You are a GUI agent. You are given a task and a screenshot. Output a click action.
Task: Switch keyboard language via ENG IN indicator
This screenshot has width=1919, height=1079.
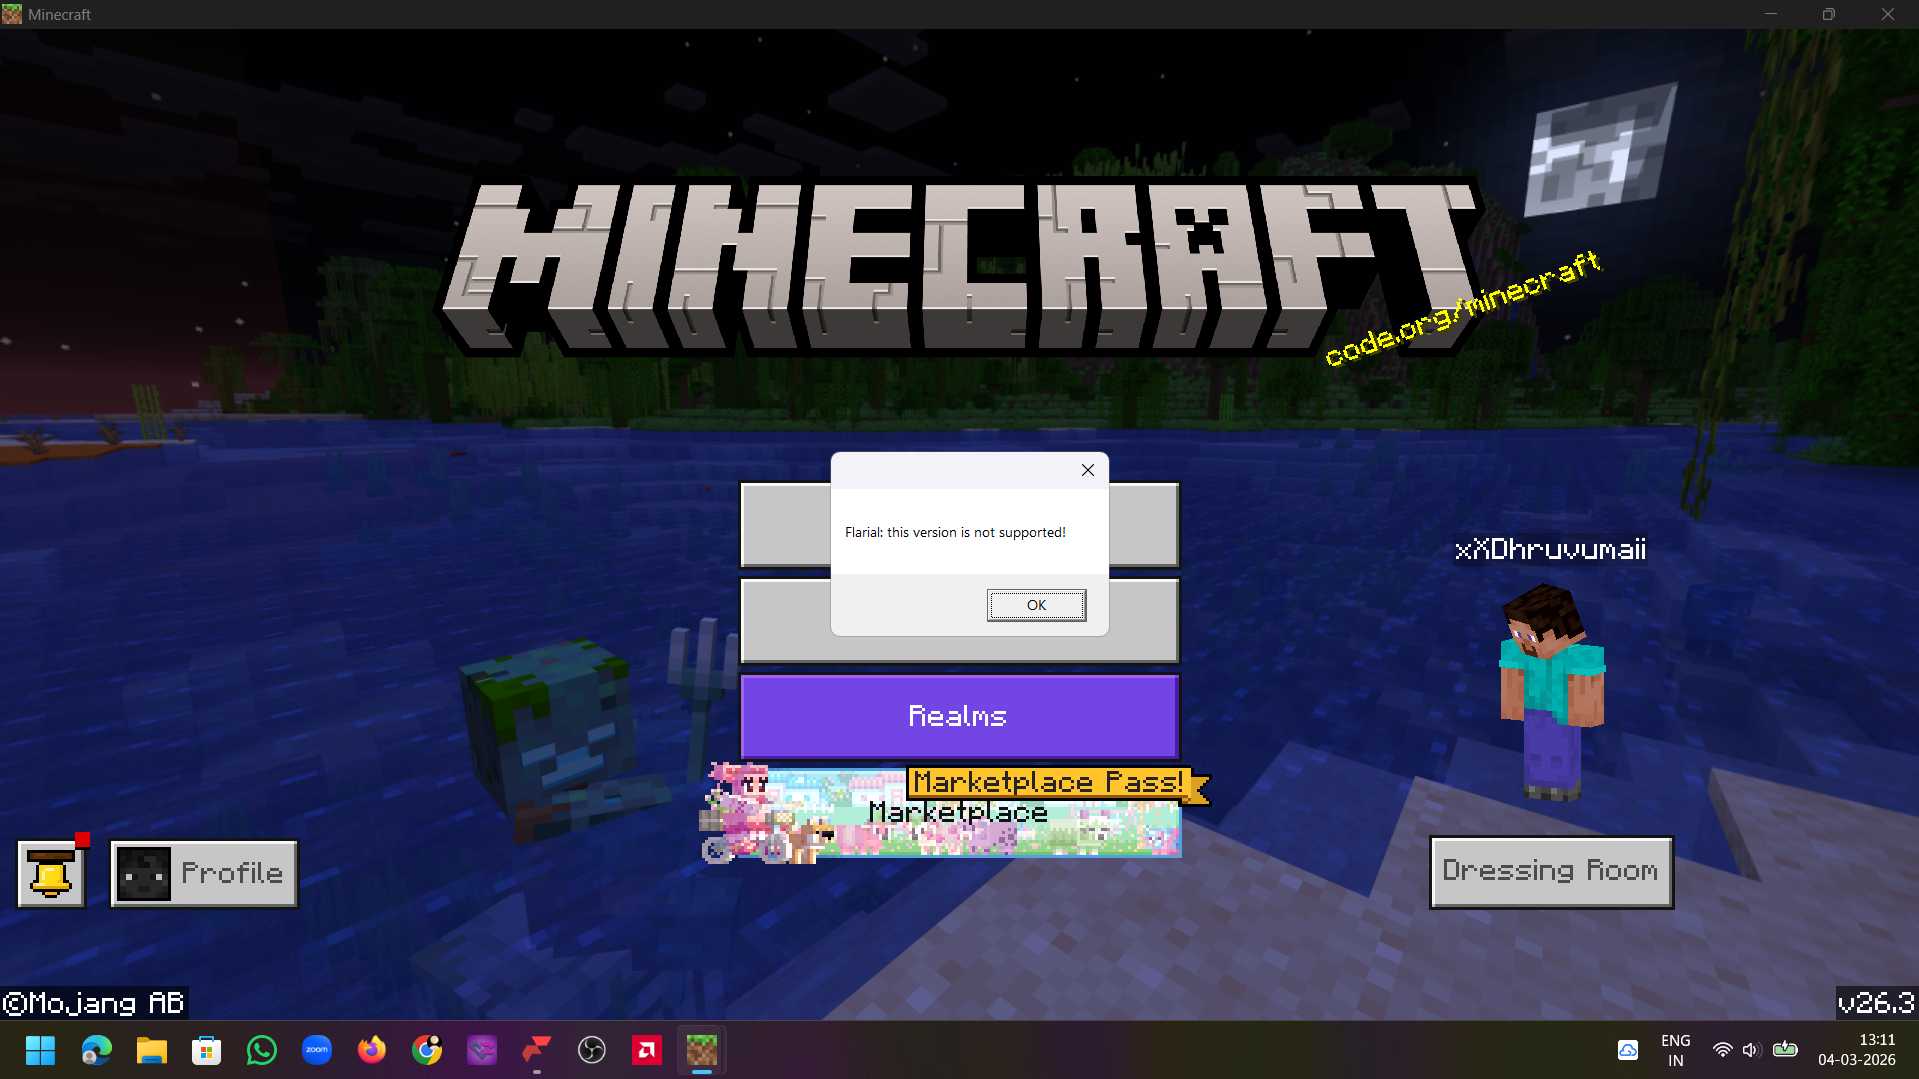coord(1675,1049)
